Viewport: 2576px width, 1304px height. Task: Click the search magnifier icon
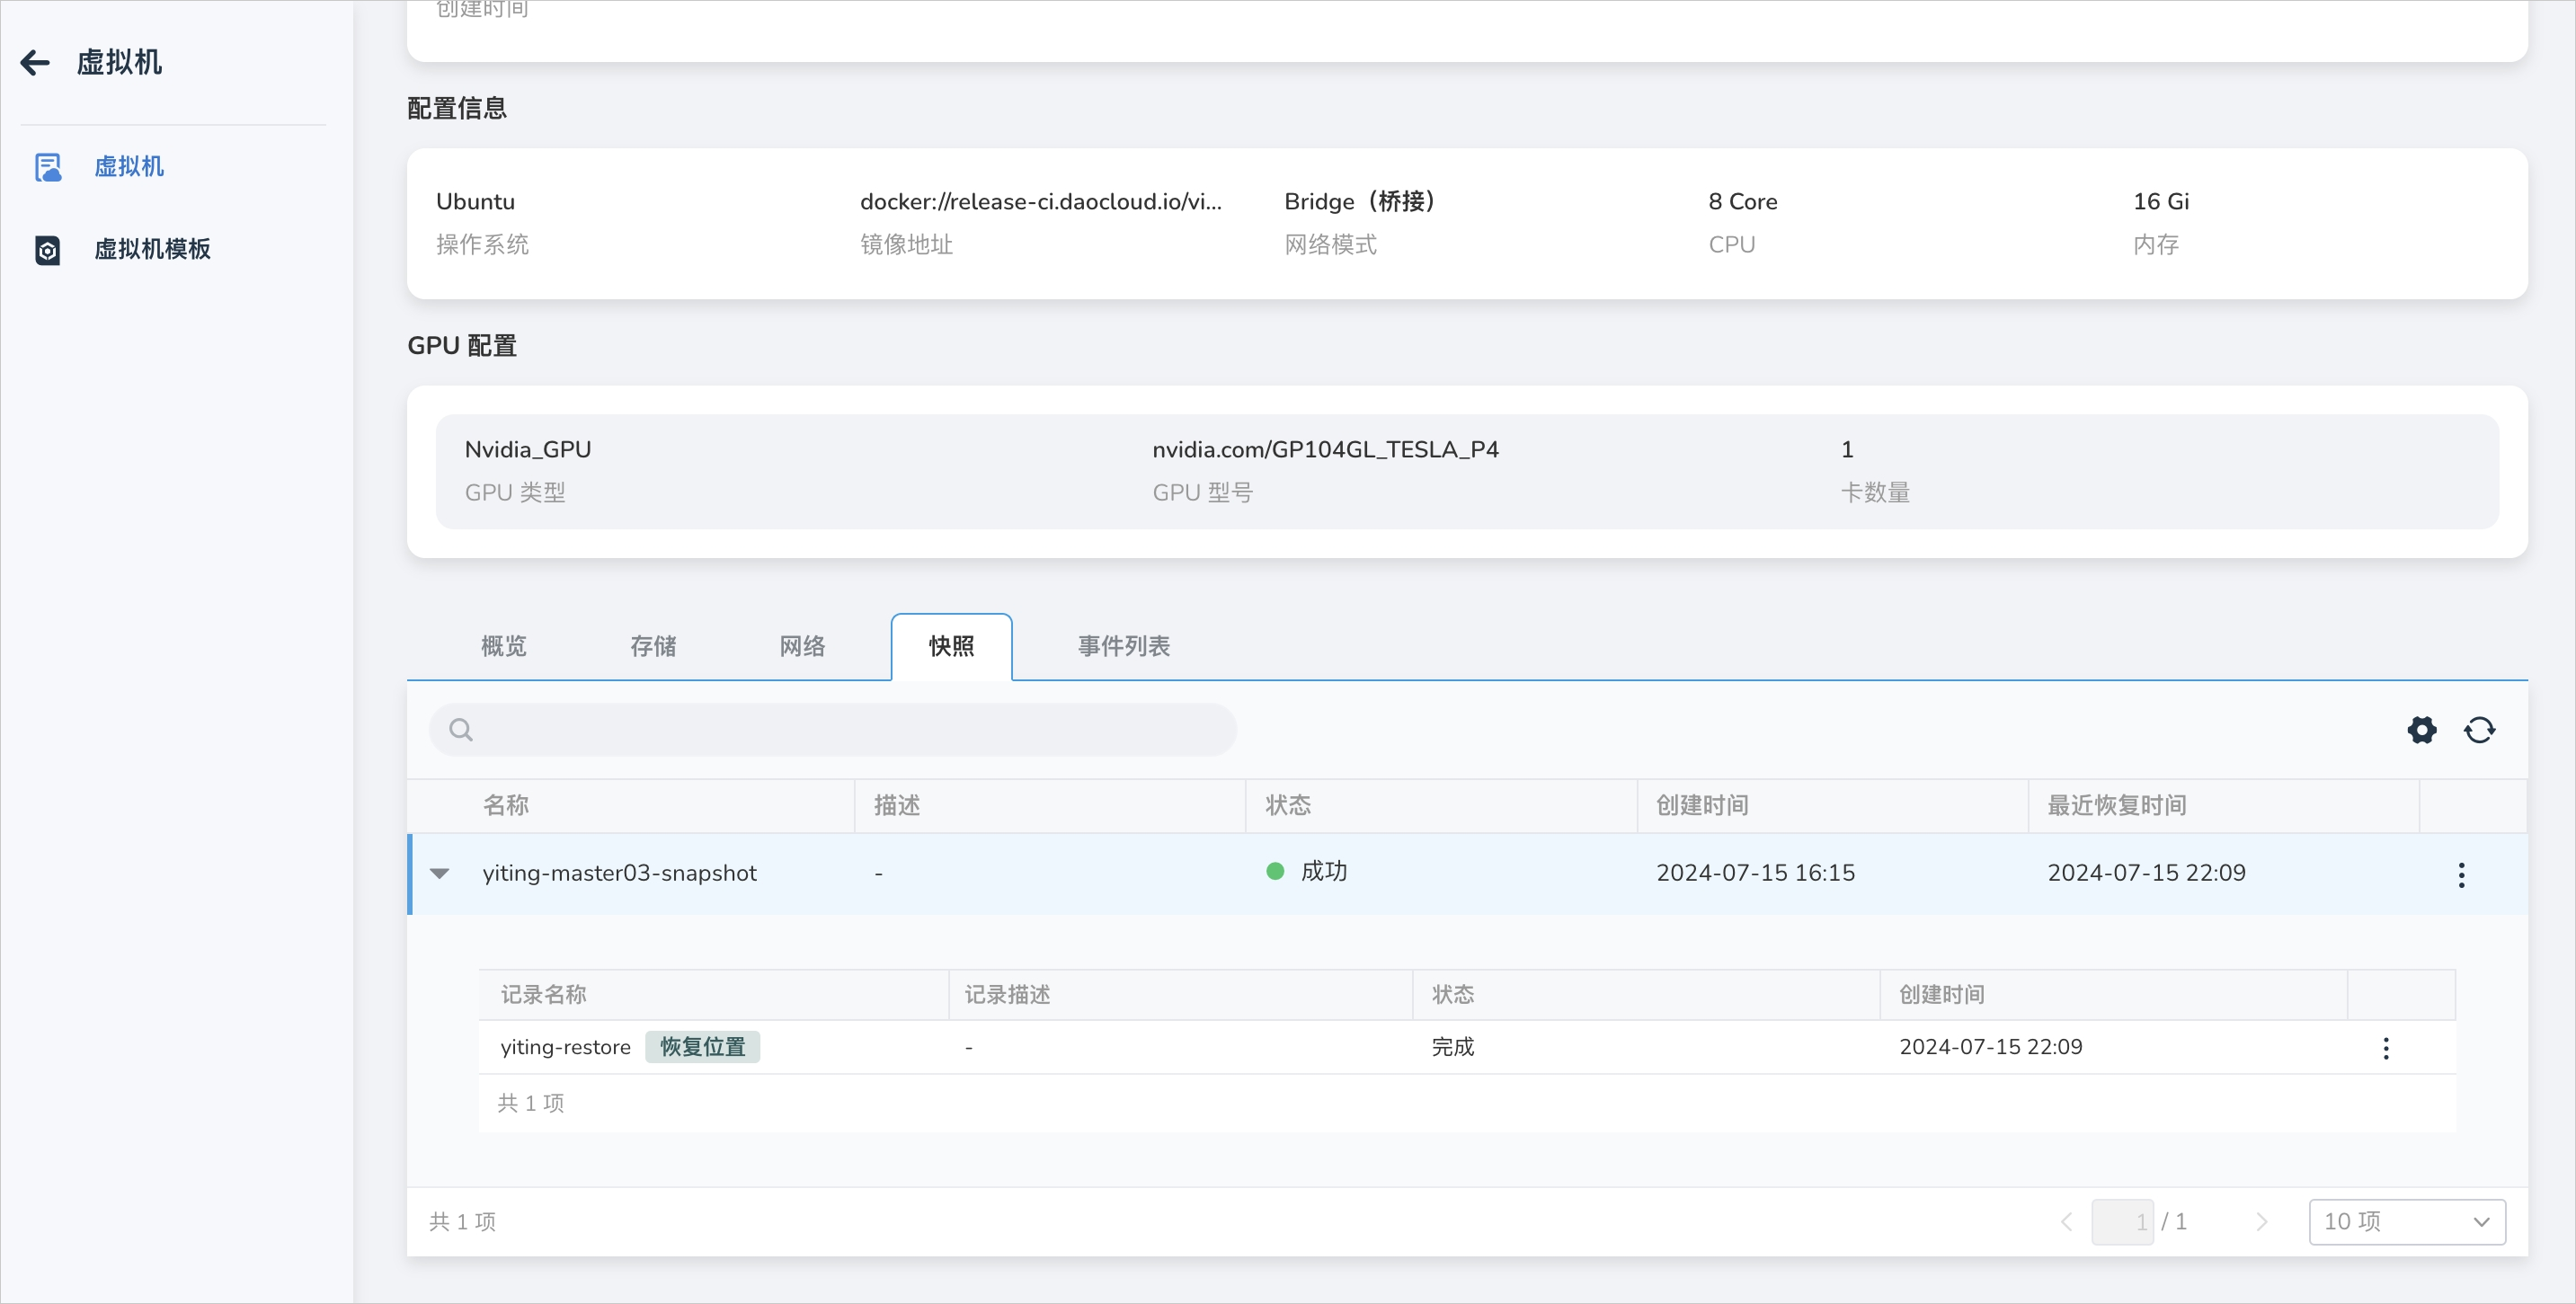[x=461, y=729]
